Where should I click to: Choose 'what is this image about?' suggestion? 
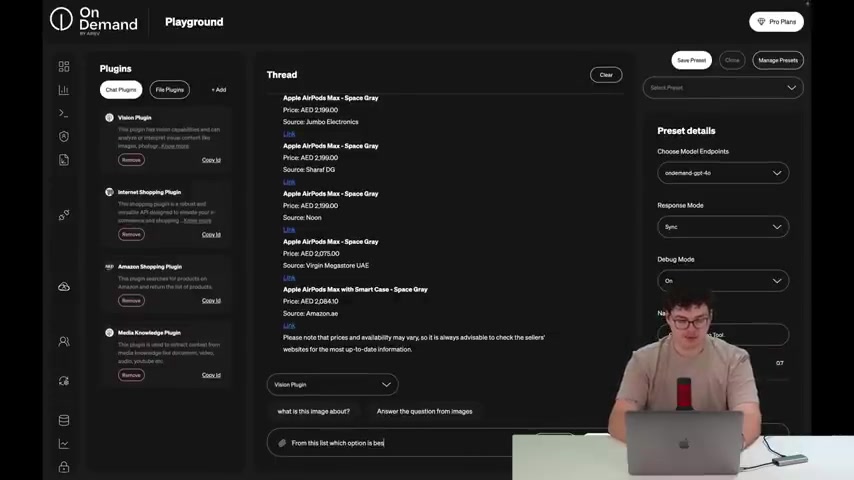click(314, 411)
